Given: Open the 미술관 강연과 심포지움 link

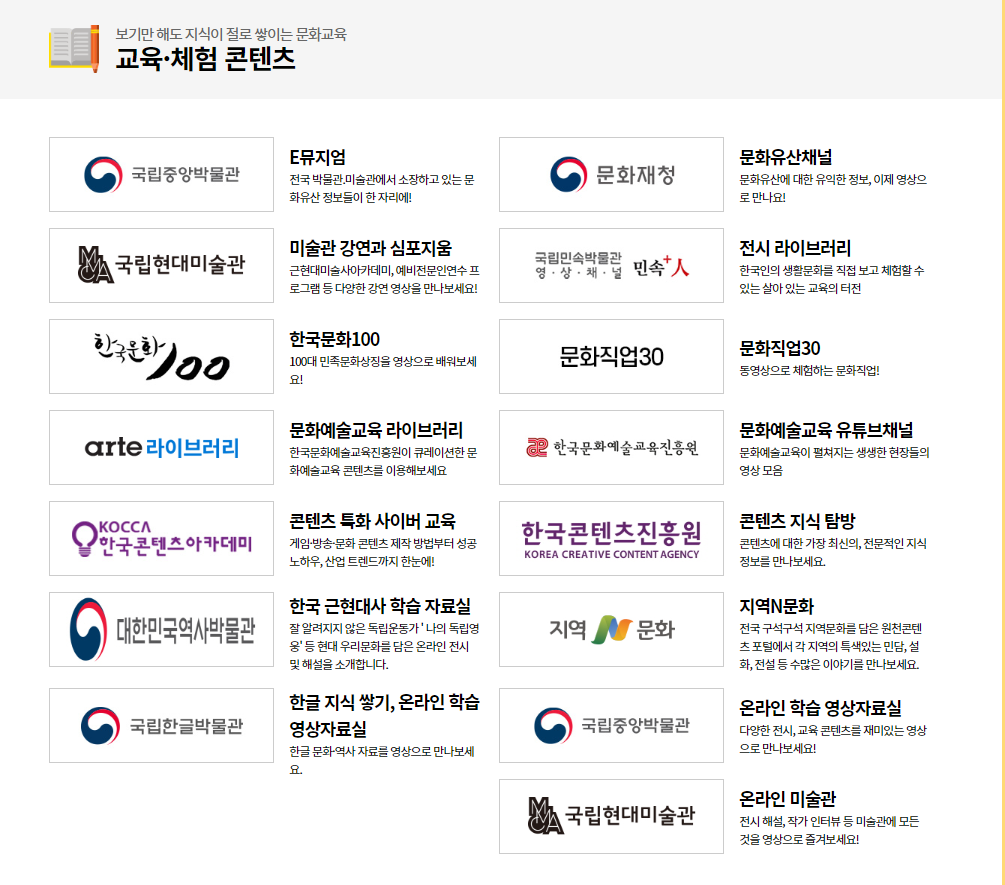Looking at the screenshot, I should 370,248.
